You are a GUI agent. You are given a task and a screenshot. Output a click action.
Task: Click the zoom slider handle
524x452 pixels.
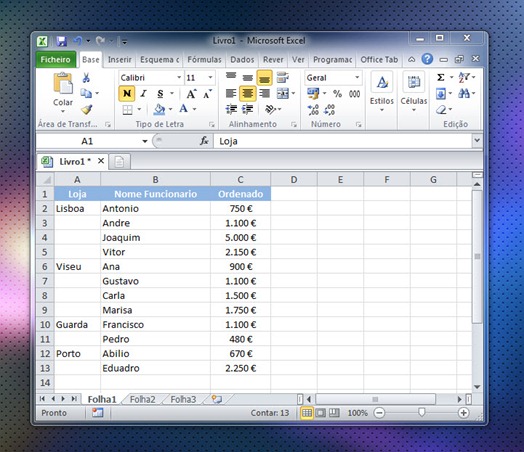[x=421, y=413]
